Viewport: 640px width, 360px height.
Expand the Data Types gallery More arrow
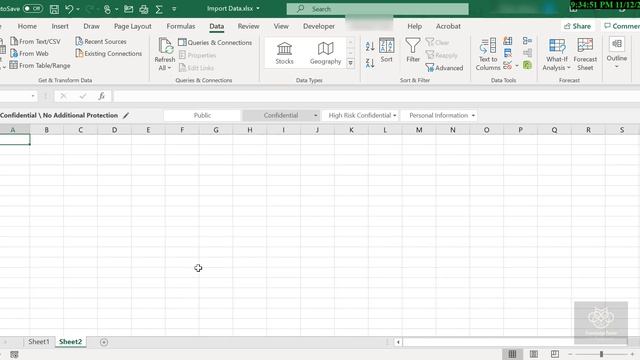pyautogui.click(x=351, y=63)
